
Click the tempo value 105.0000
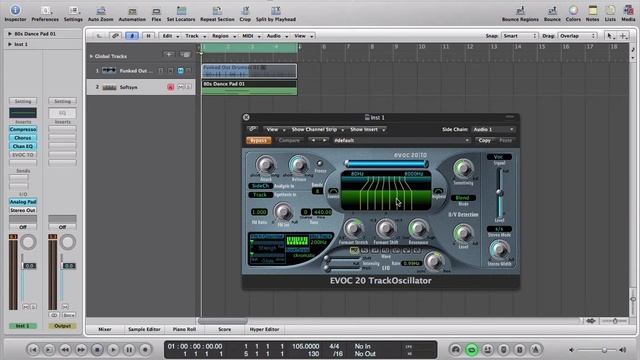coord(305,346)
